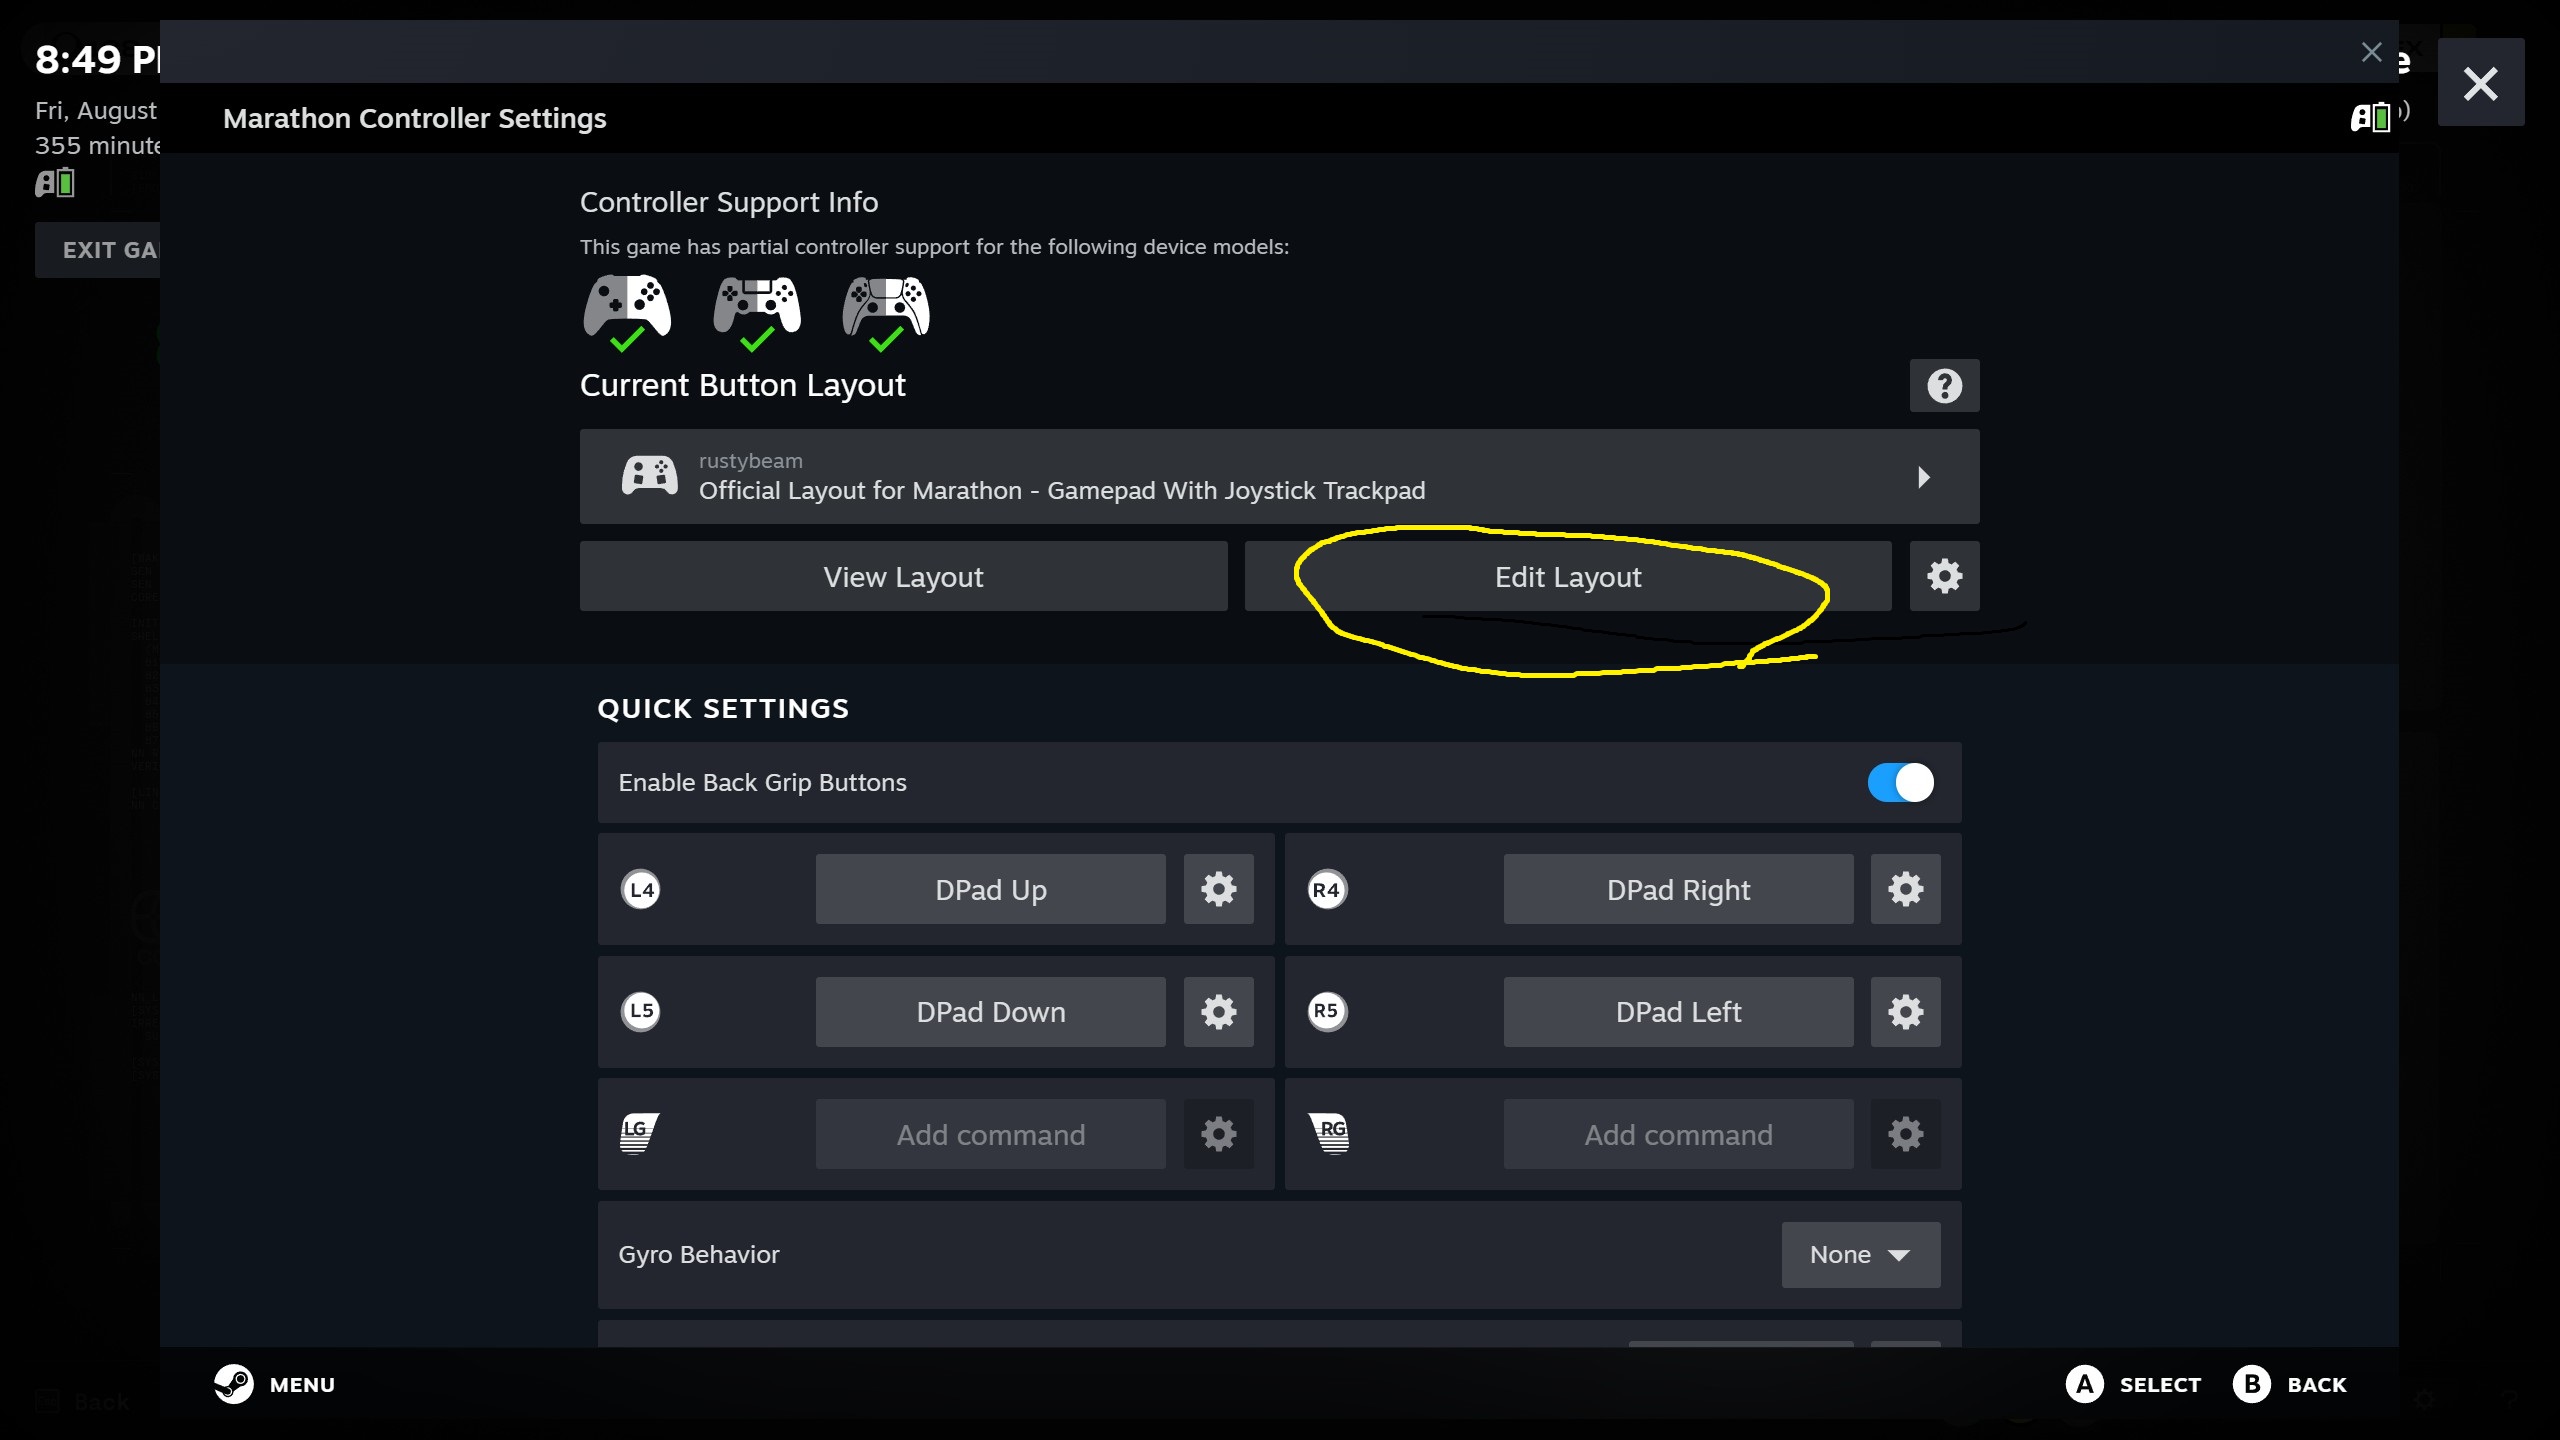The width and height of the screenshot is (2560, 1440).
Task: Open layout settings gear beside Edit Layout
Action: point(1944,576)
